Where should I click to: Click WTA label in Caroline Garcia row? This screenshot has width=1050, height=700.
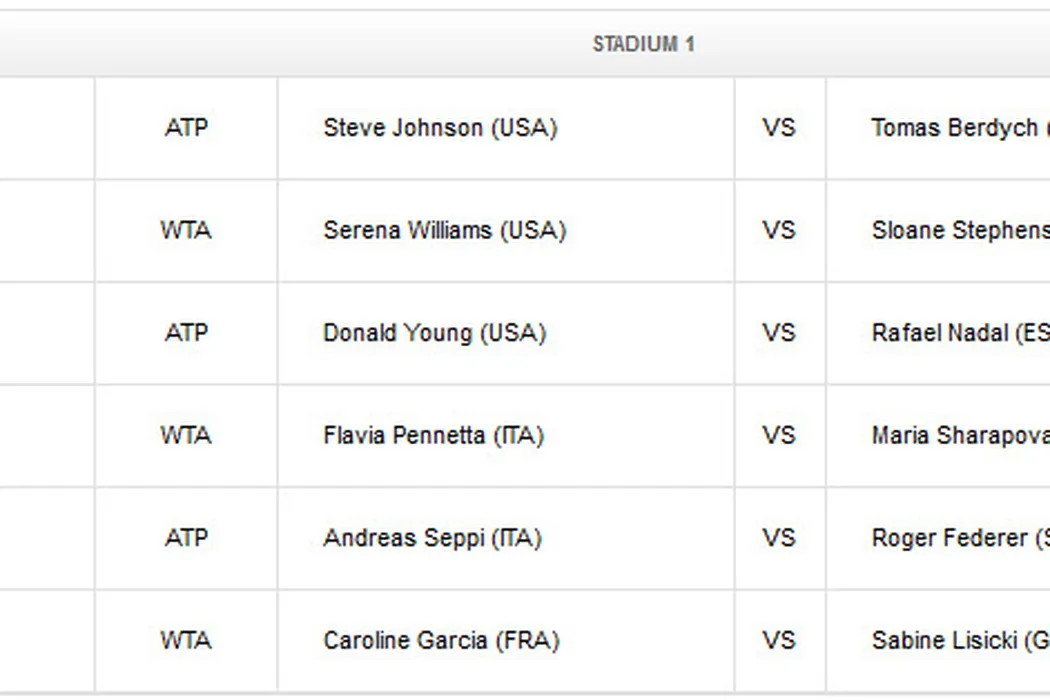coord(186,640)
